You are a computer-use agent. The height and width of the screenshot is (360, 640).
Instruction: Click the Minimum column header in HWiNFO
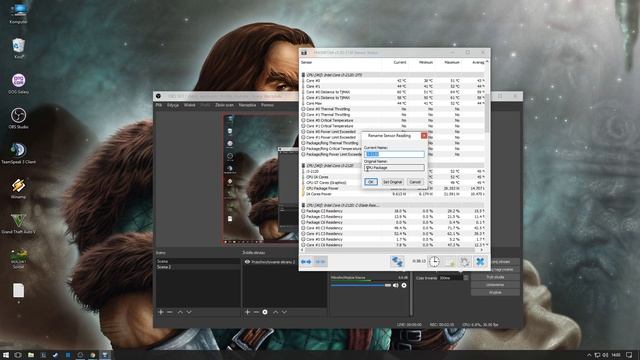coord(426,62)
